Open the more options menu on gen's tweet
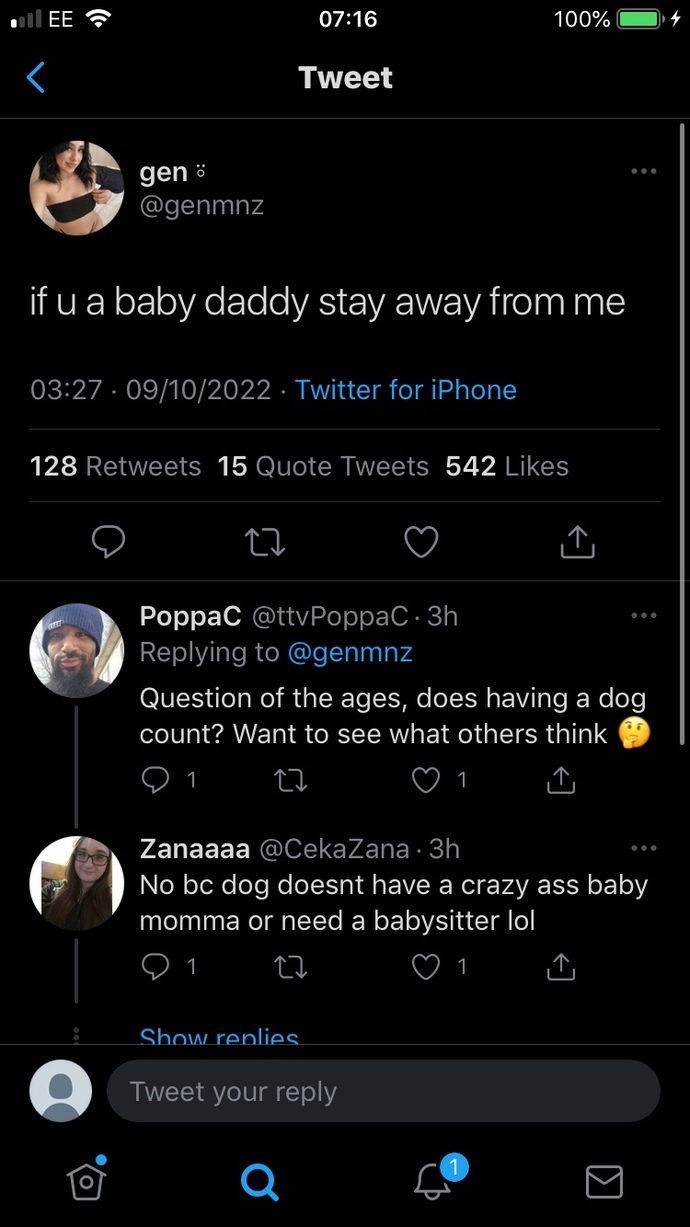Image resolution: width=690 pixels, height=1227 pixels. [x=644, y=171]
